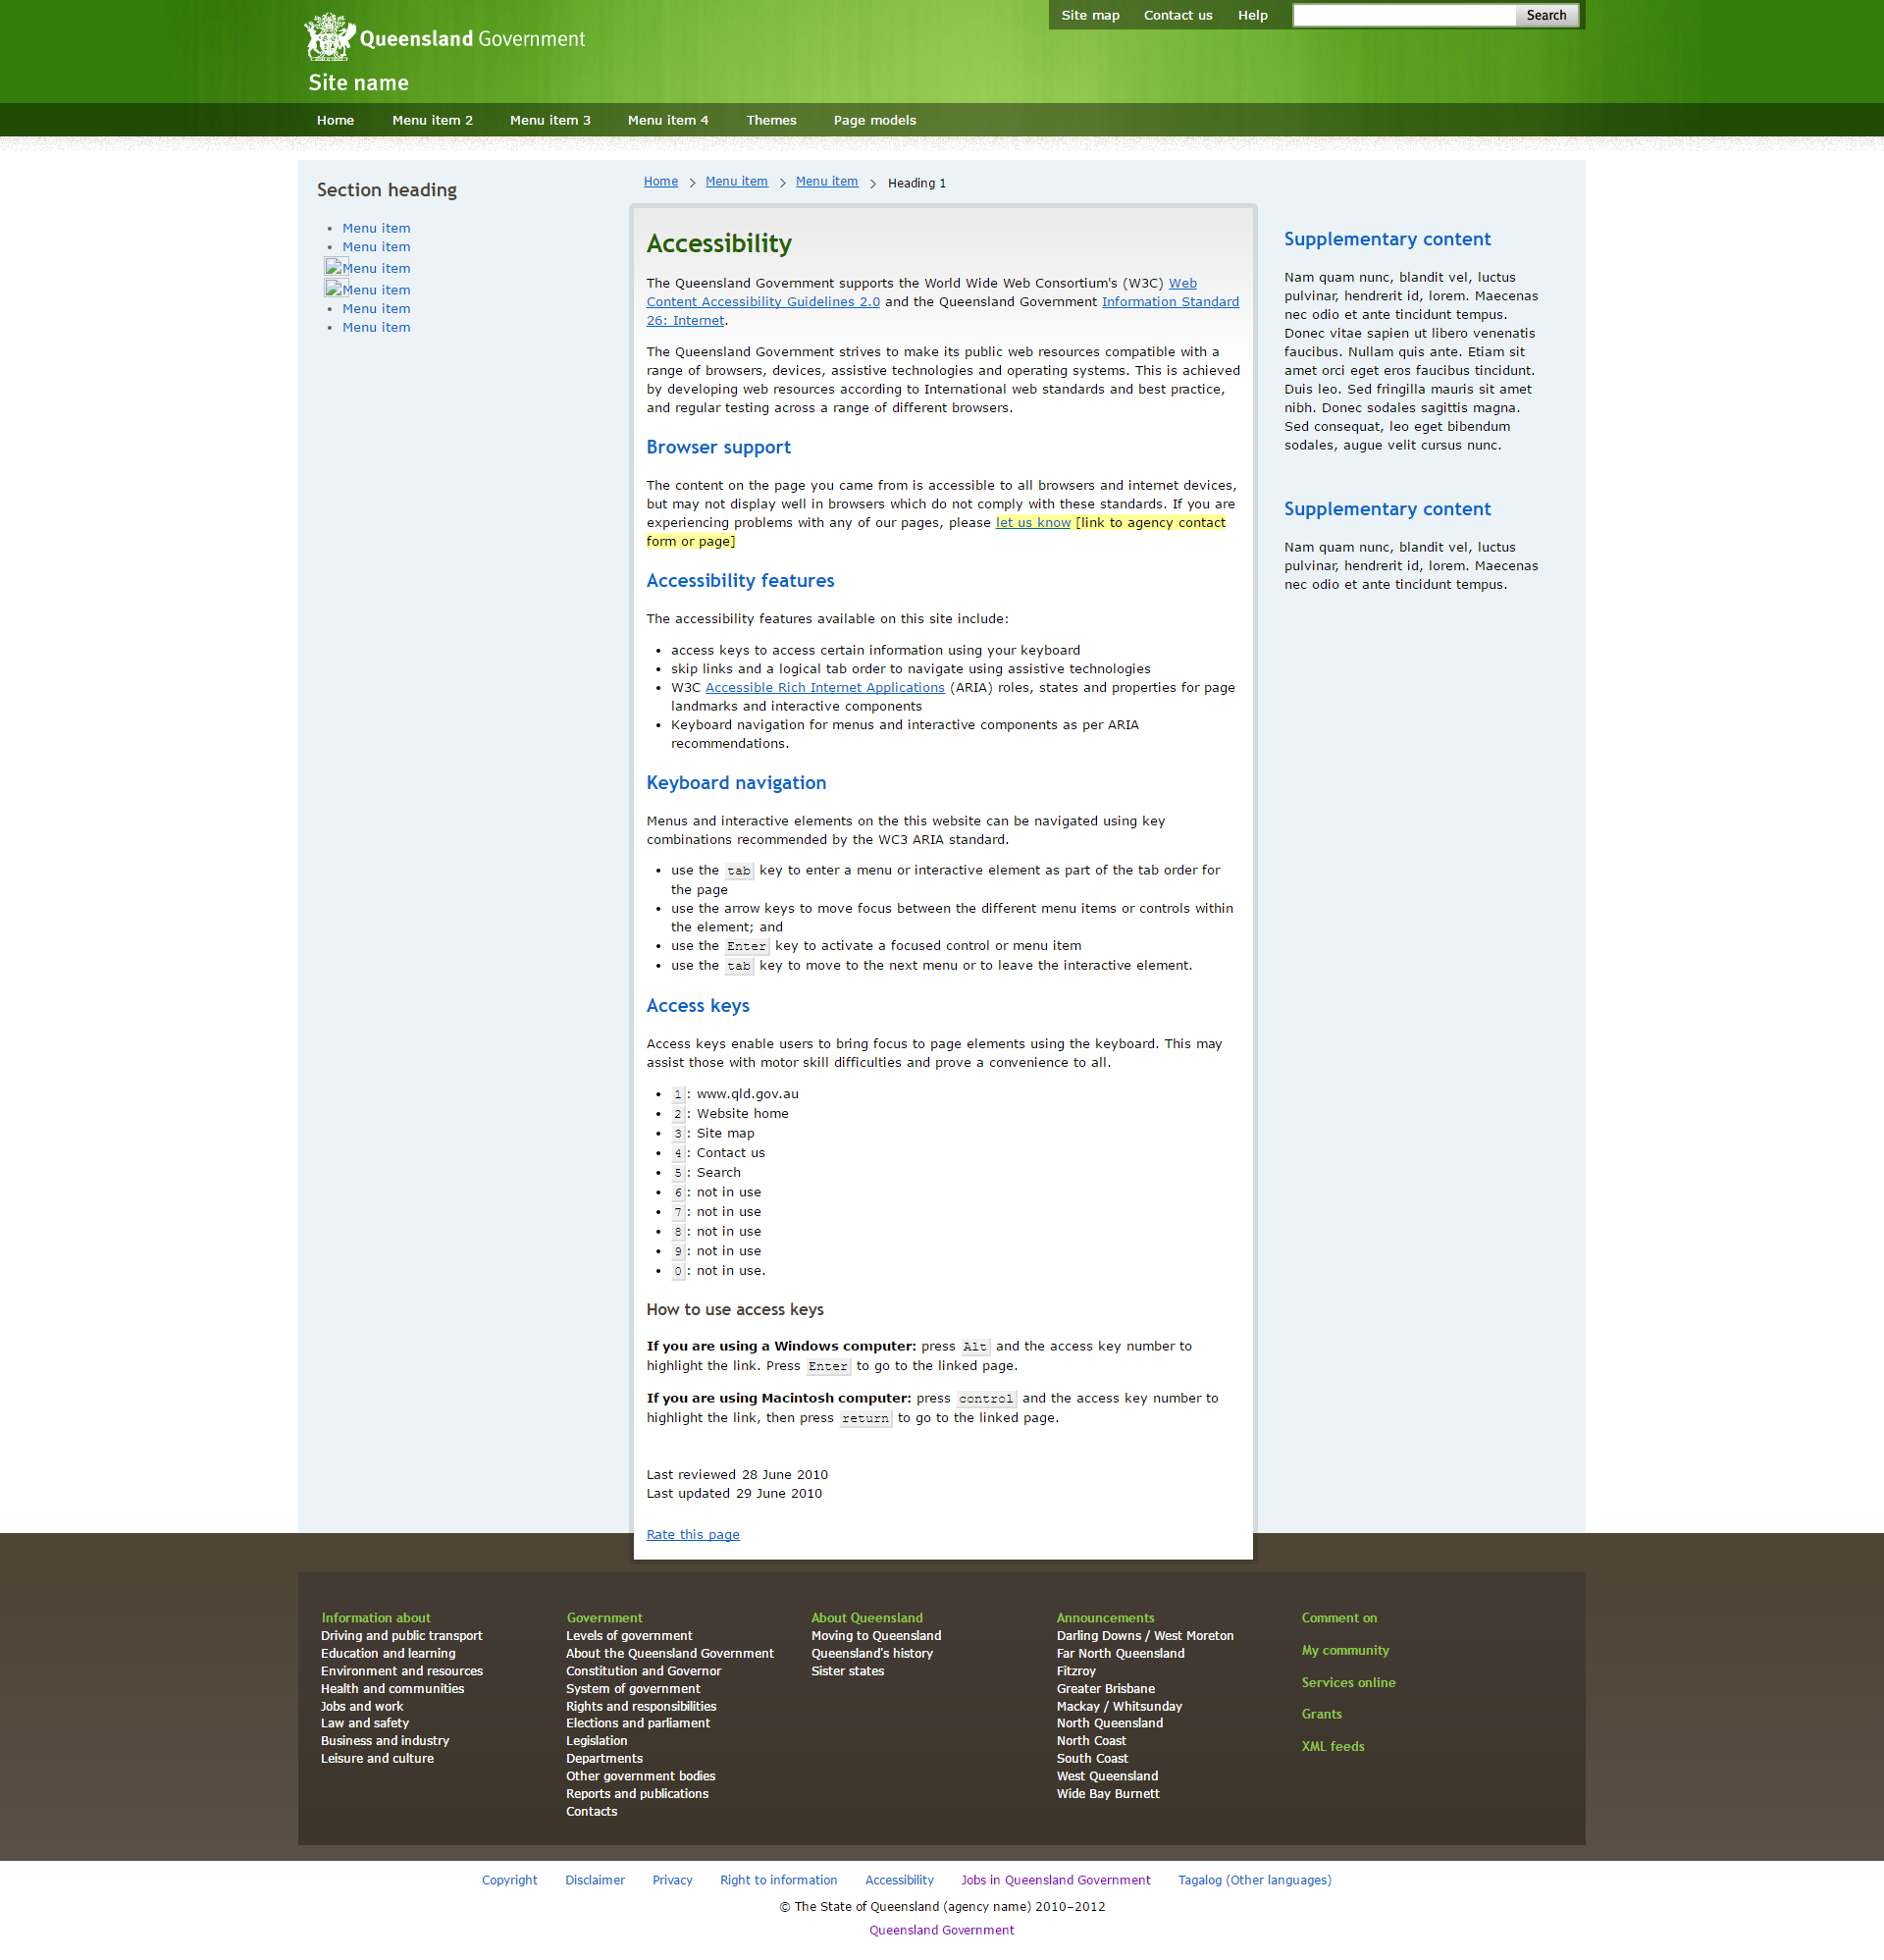The height and width of the screenshot is (1960, 1884).
Task: Select Tagalog (Other languages) footer link
Action: tap(1254, 1880)
